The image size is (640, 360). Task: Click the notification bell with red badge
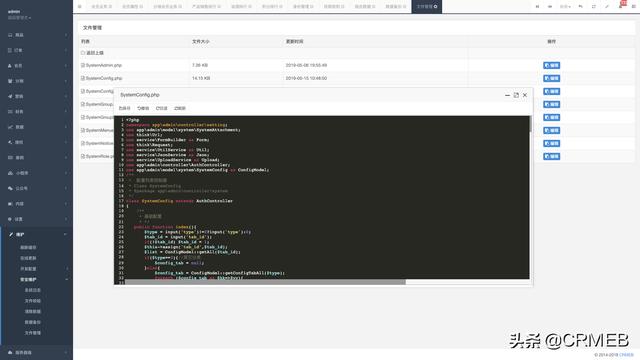point(621,5)
